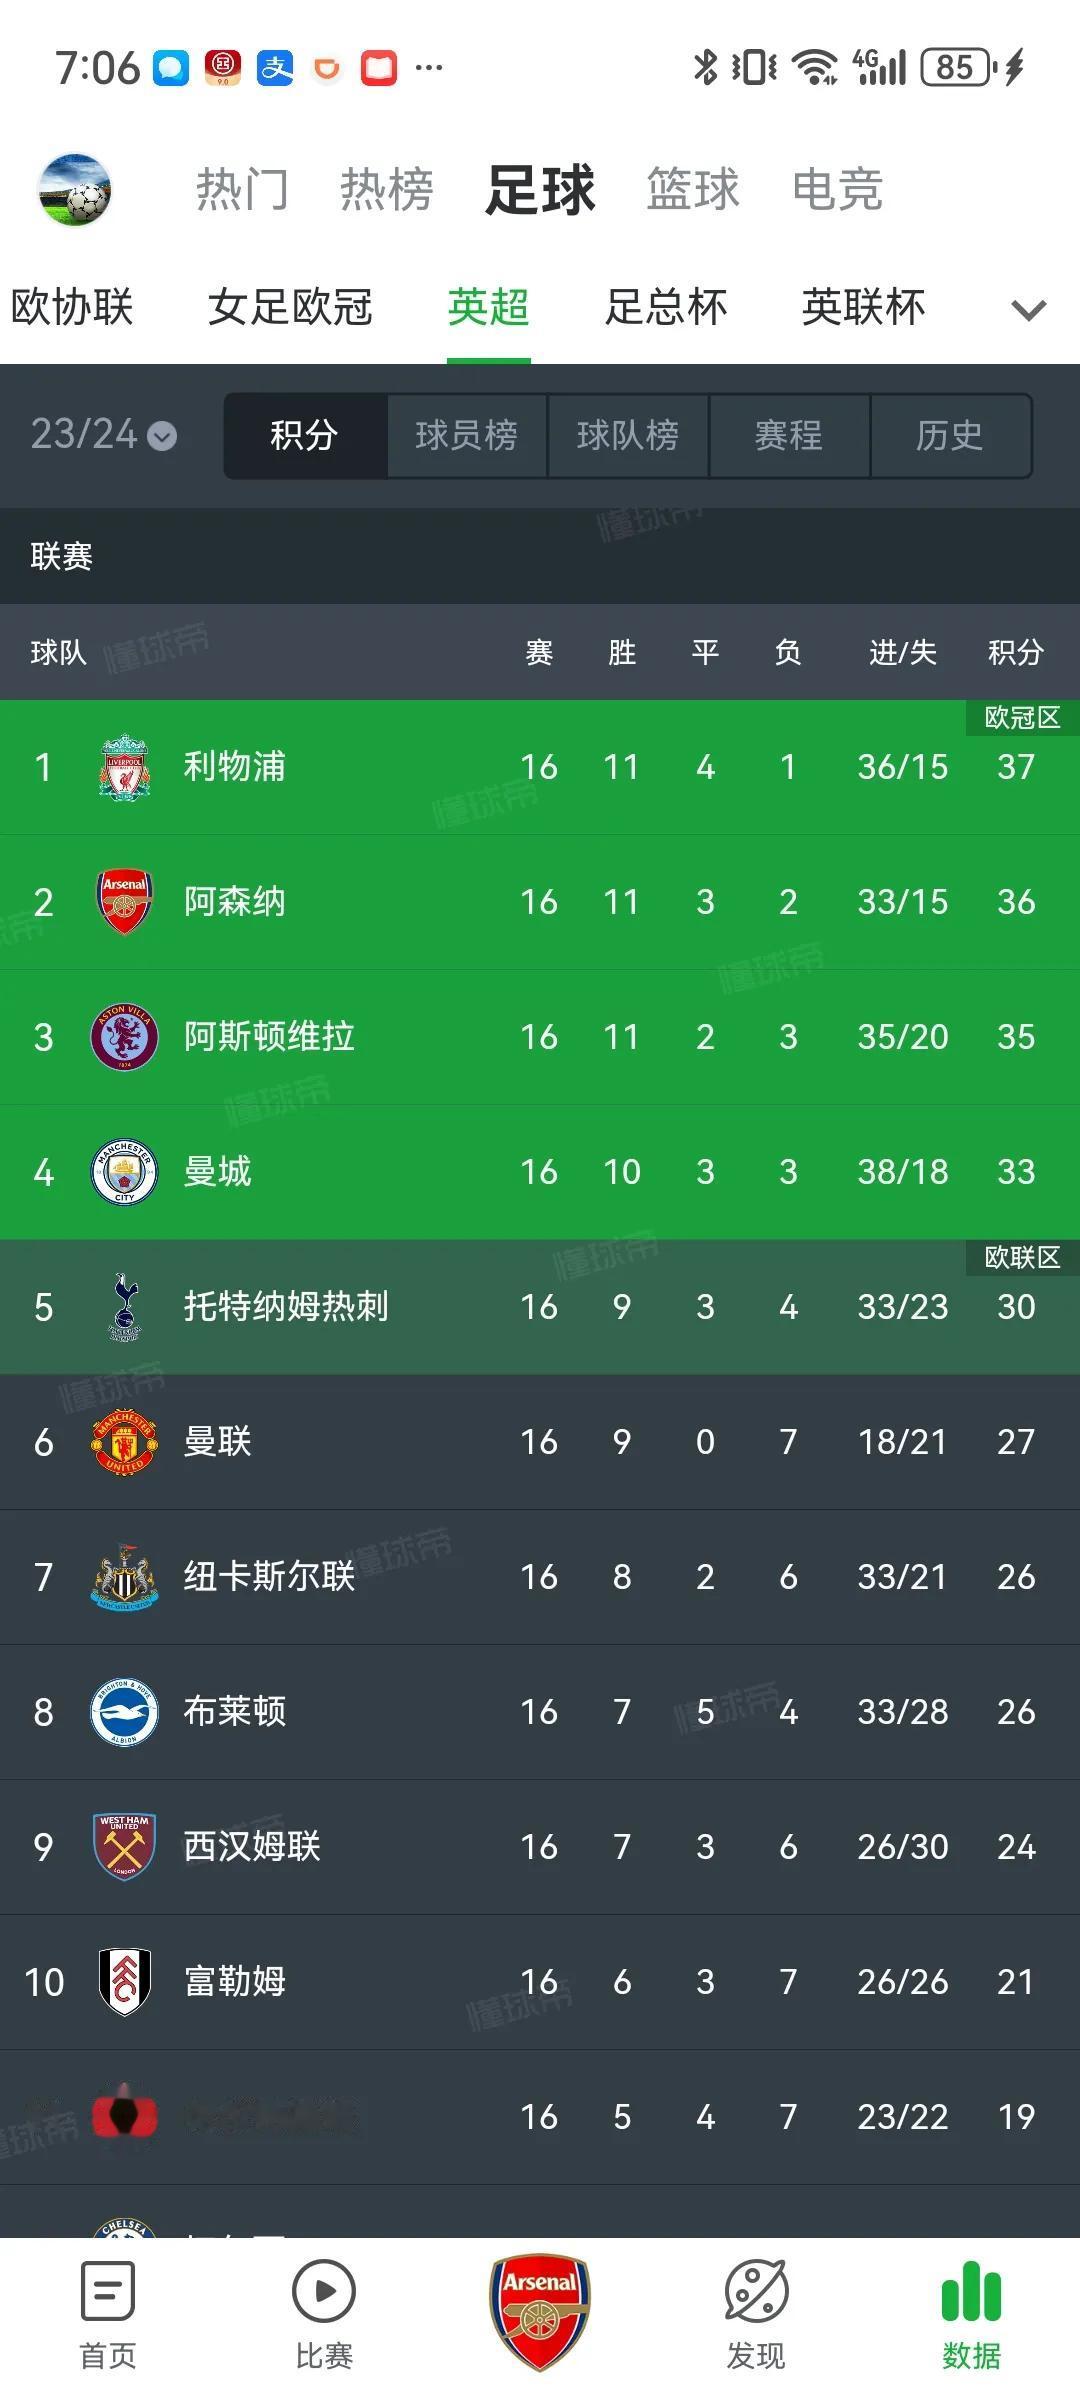Open the 球员榜 player rankings tab
Viewport: 1080px width, 2388px height.
click(466, 435)
